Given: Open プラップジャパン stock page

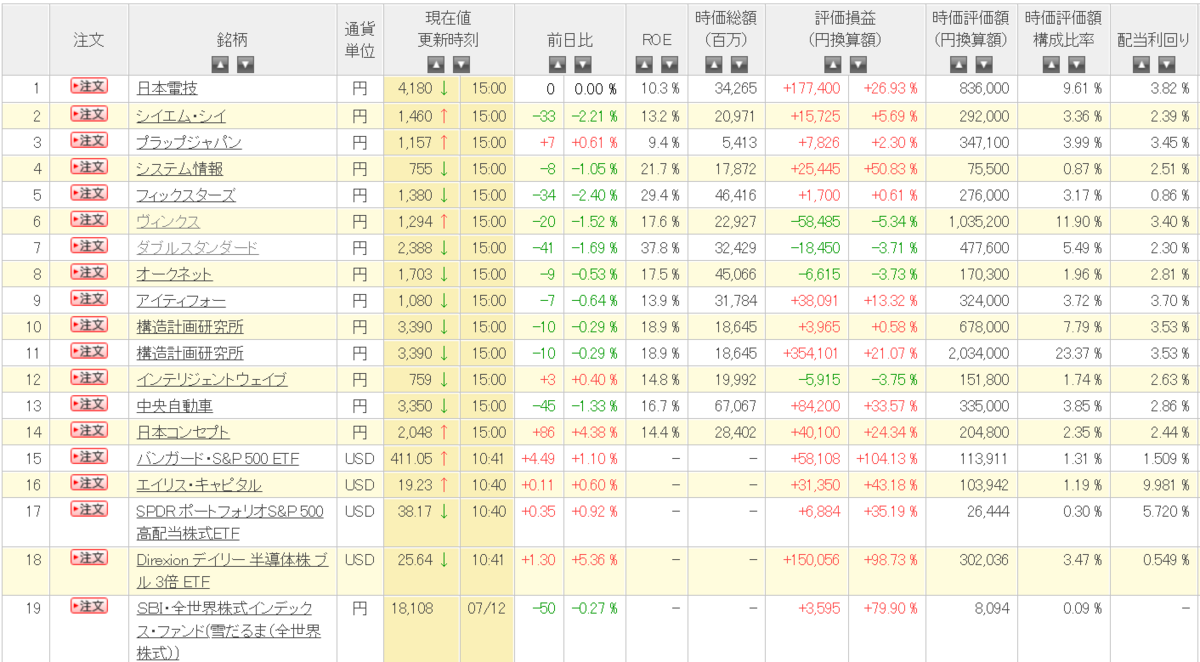Looking at the screenshot, I should (x=189, y=142).
